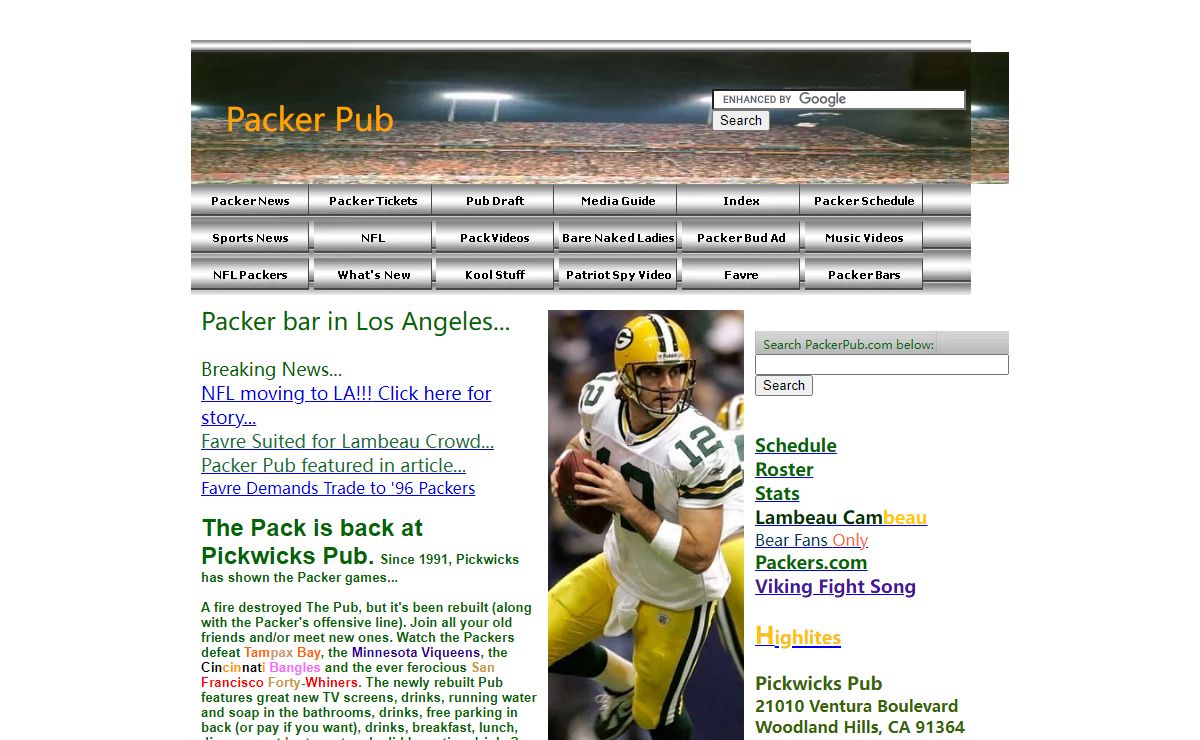Select the Index nav button
This screenshot has width=1200, height=740.
coord(741,200)
